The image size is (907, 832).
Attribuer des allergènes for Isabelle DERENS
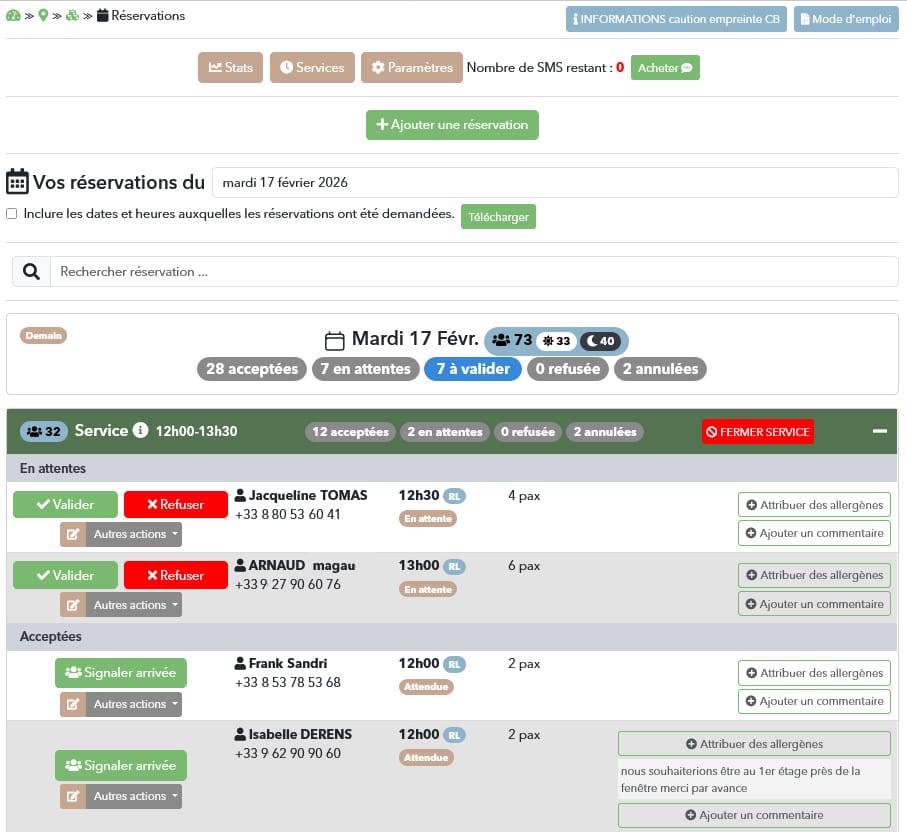click(754, 744)
